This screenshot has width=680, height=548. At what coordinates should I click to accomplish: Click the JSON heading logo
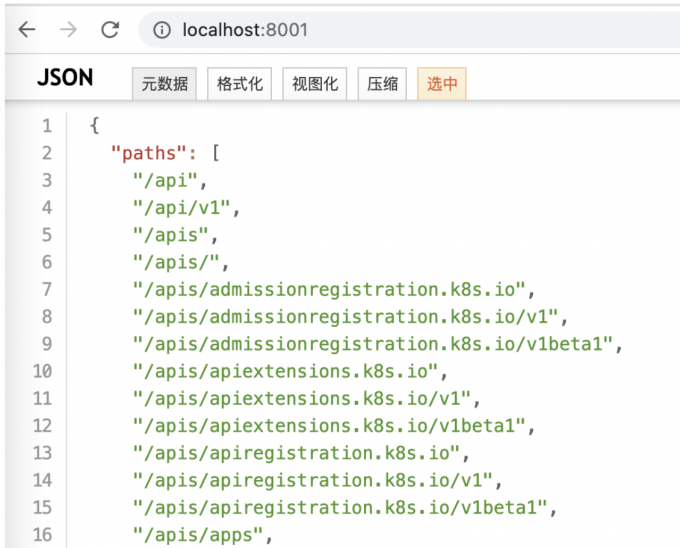[65, 78]
